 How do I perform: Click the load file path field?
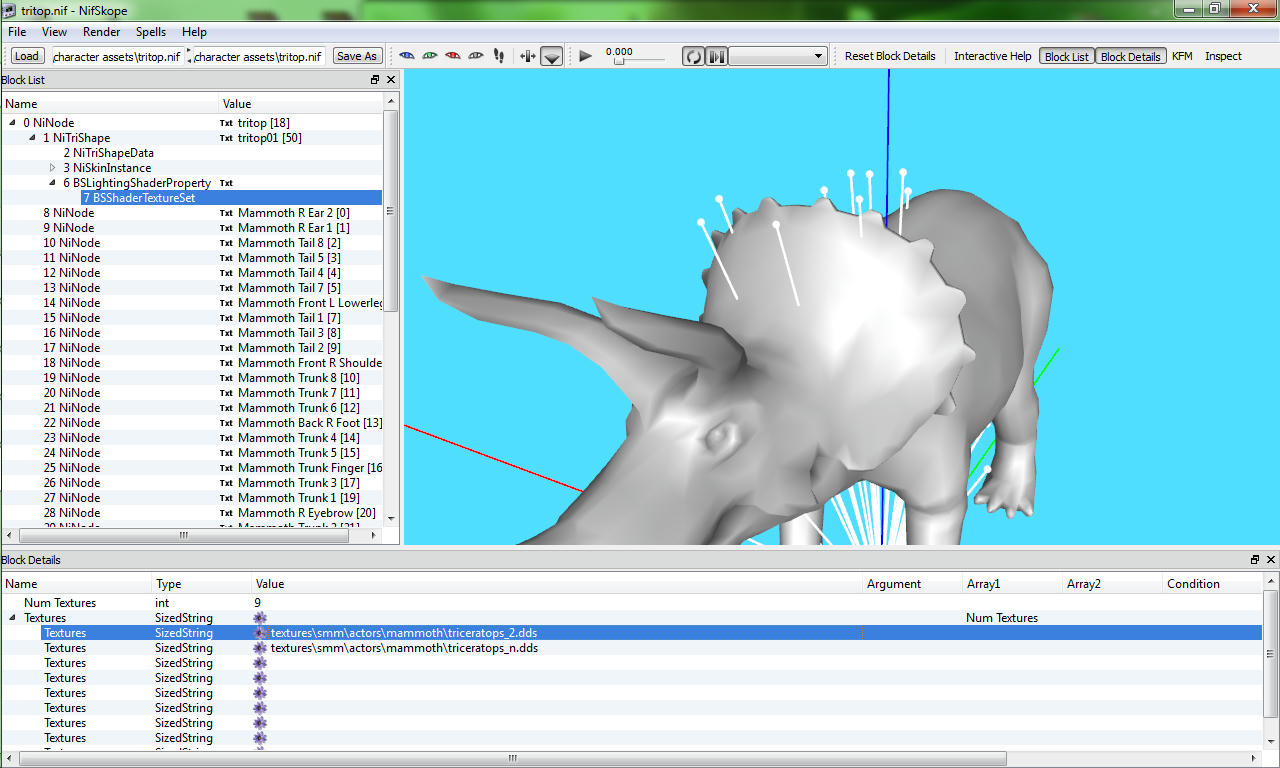[118, 56]
